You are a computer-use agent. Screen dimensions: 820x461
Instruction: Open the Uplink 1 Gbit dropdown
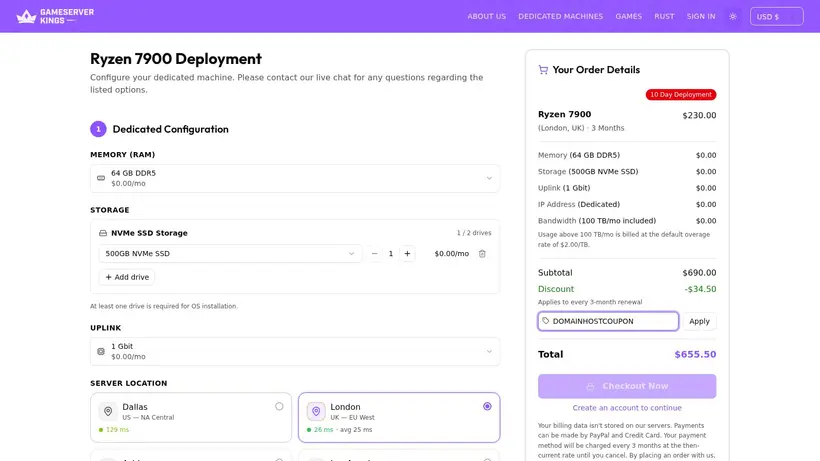click(295, 351)
